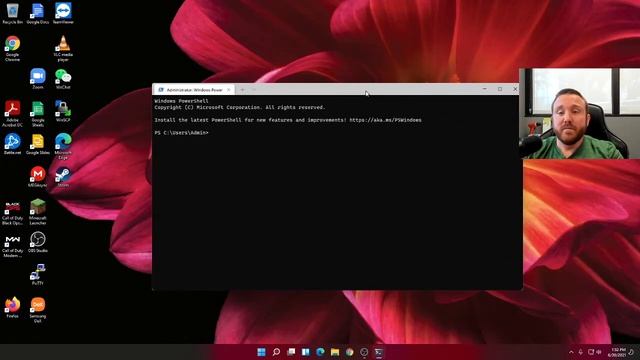Open taskbar Search

click(x=276, y=352)
